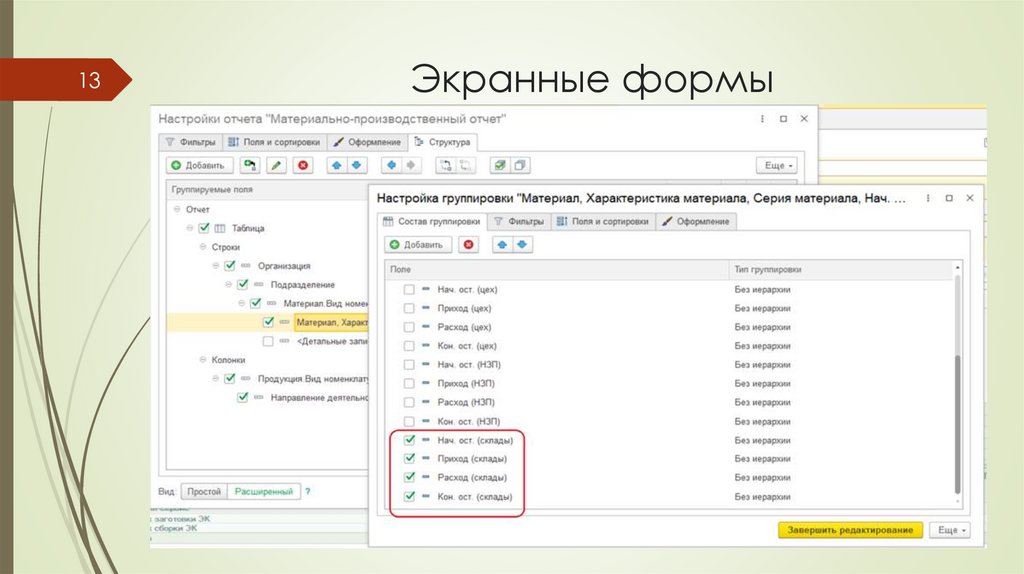Switch to Фильтры tab in grouping dialog

[x=519, y=222]
